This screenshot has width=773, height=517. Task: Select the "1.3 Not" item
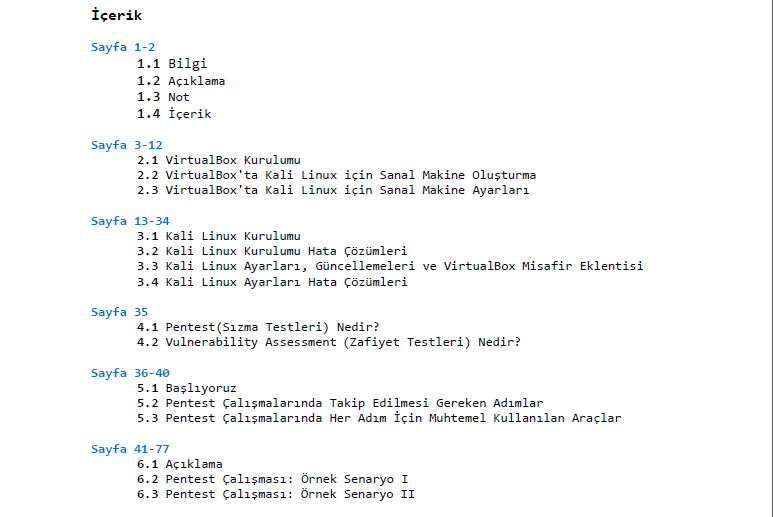(x=163, y=97)
